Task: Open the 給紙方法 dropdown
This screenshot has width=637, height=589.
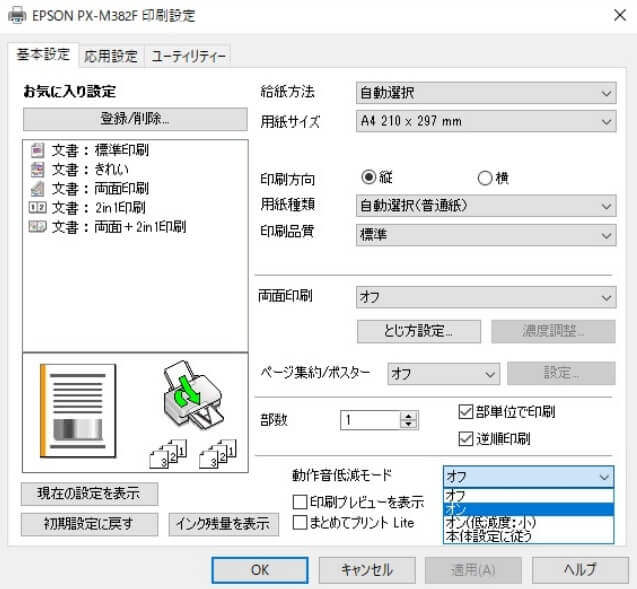Action: tap(486, 93)
